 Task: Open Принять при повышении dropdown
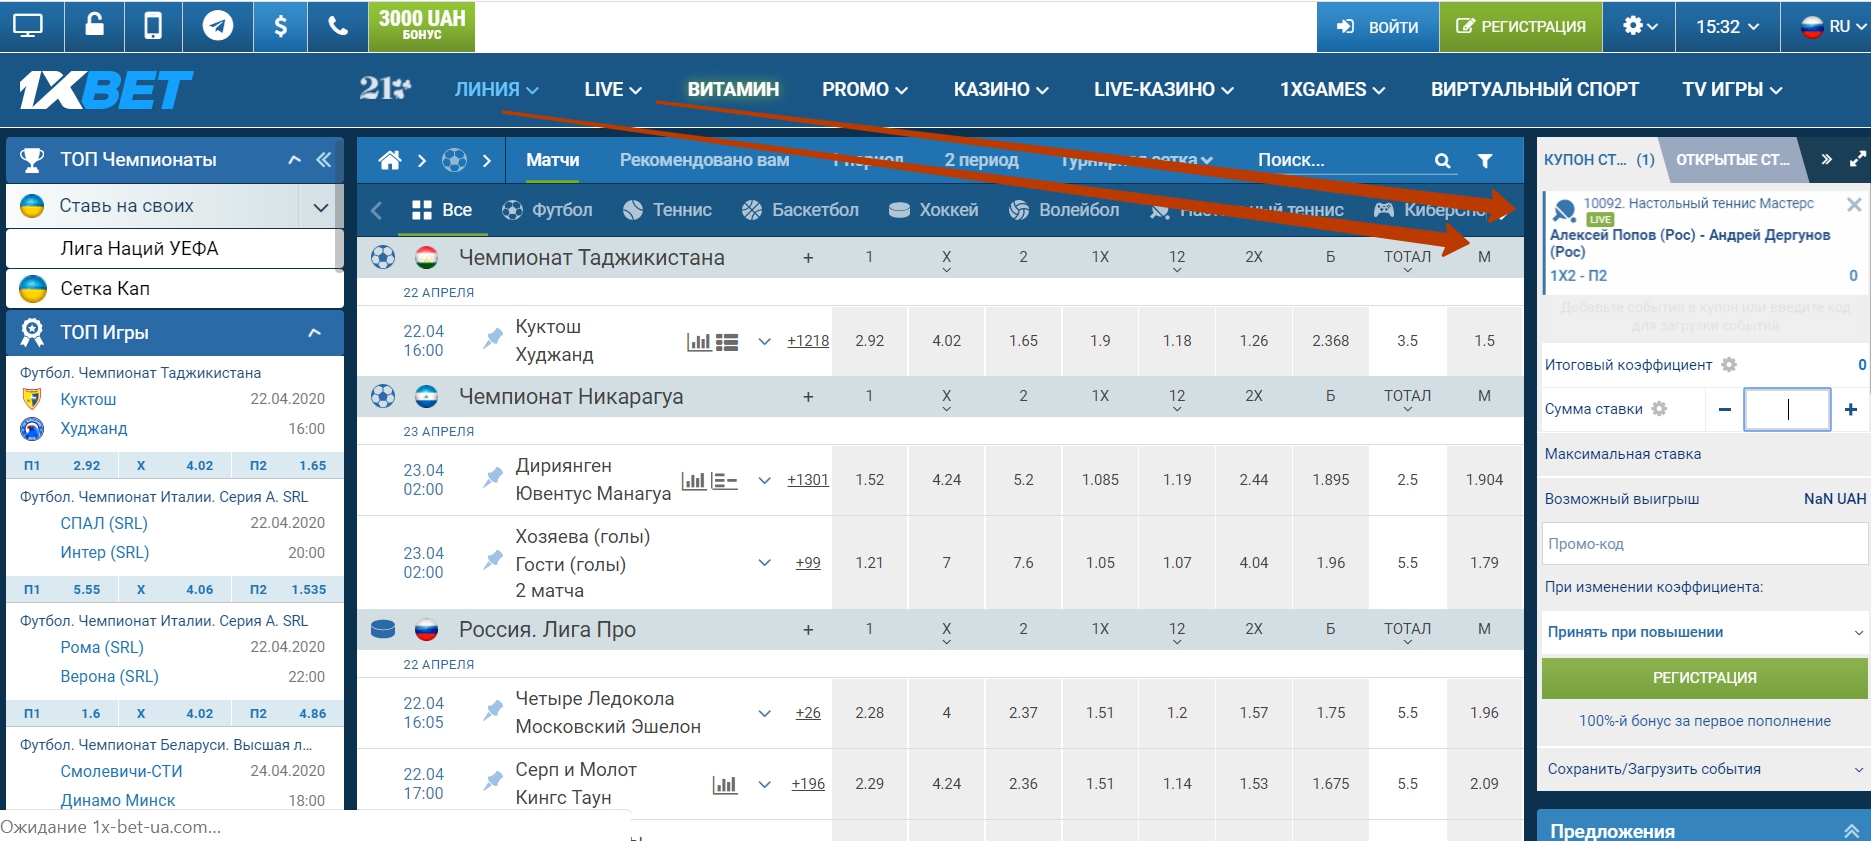tap(1704, 632)
